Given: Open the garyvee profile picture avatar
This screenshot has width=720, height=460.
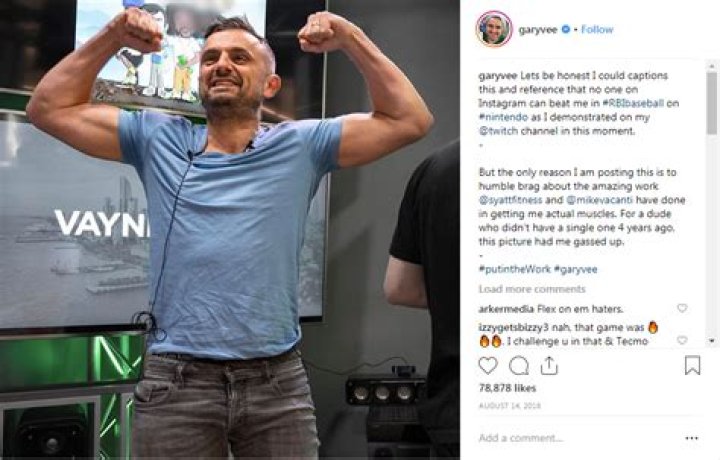Looking at the screenshot, I should (x=494, y=29).
